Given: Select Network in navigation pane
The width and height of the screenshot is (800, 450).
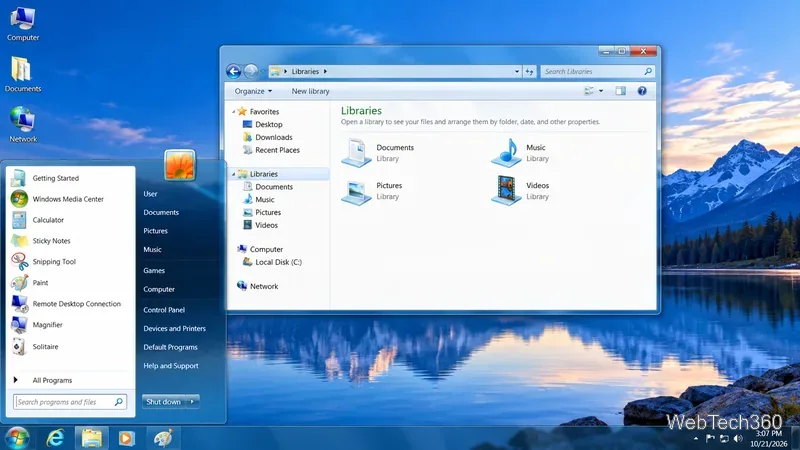Looking at the screenshot, I should click(258, 286).
